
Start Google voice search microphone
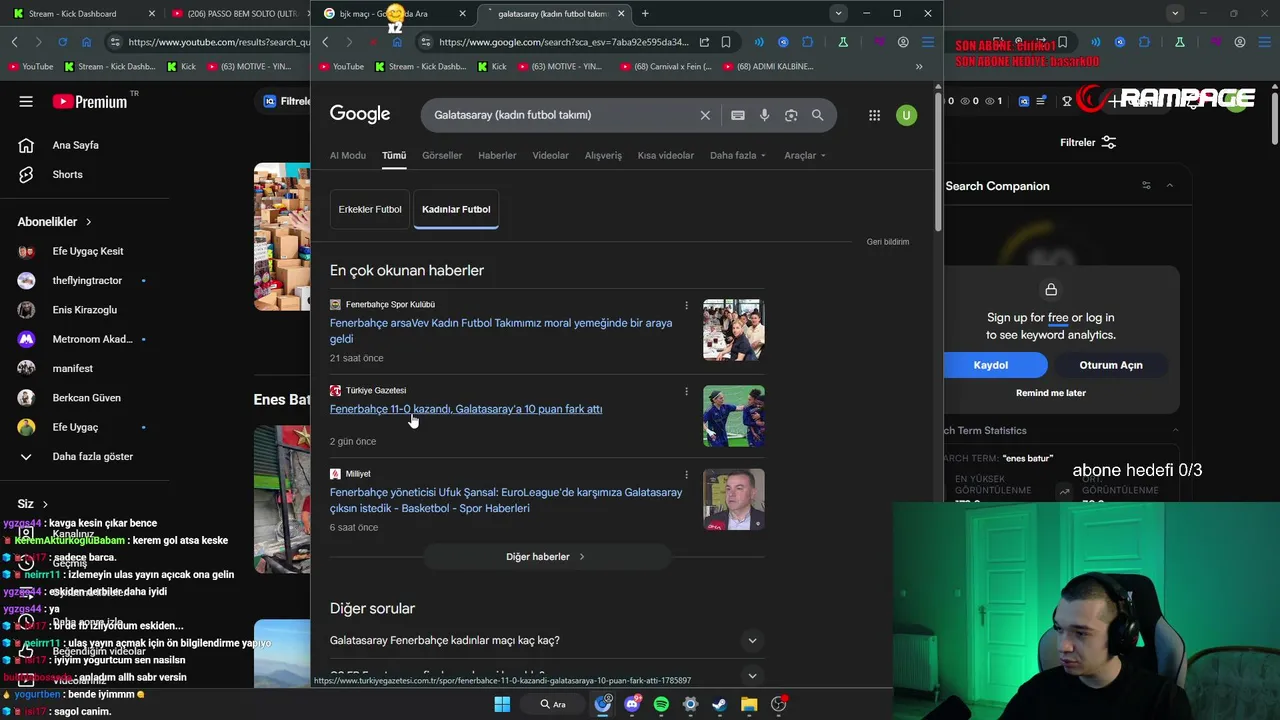point(764,115)
